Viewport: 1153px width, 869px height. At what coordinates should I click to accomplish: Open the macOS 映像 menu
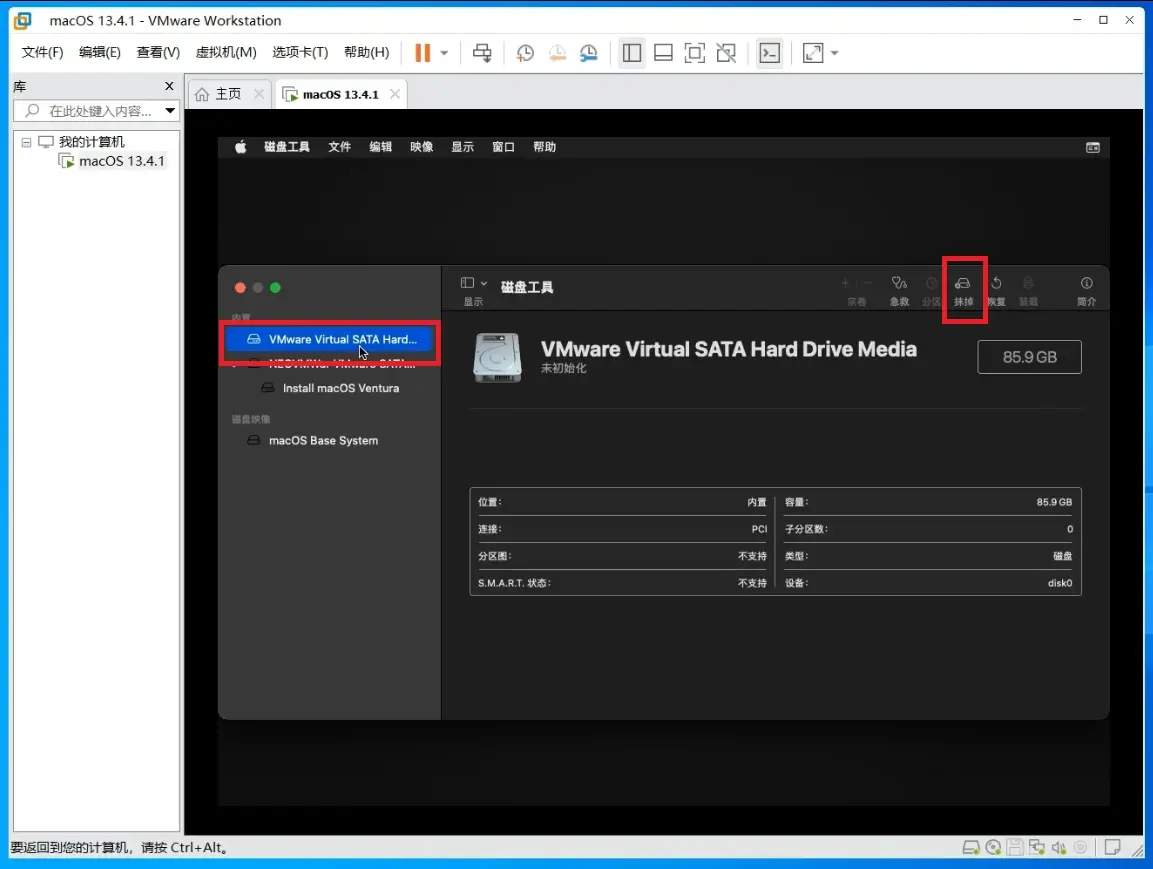(x=421, y=147)
